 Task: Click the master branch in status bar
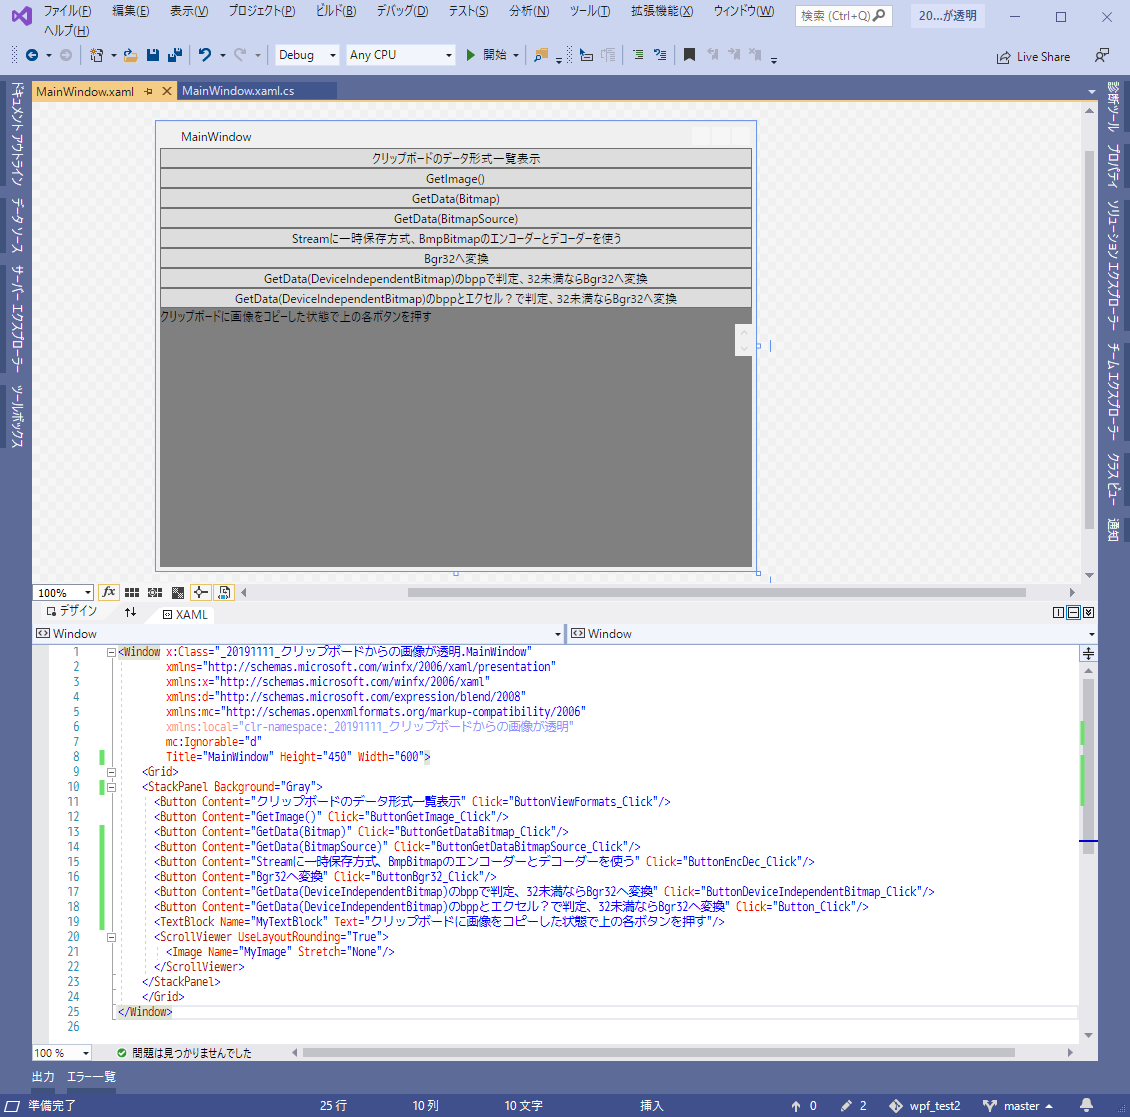[x=1018, y=1105]
